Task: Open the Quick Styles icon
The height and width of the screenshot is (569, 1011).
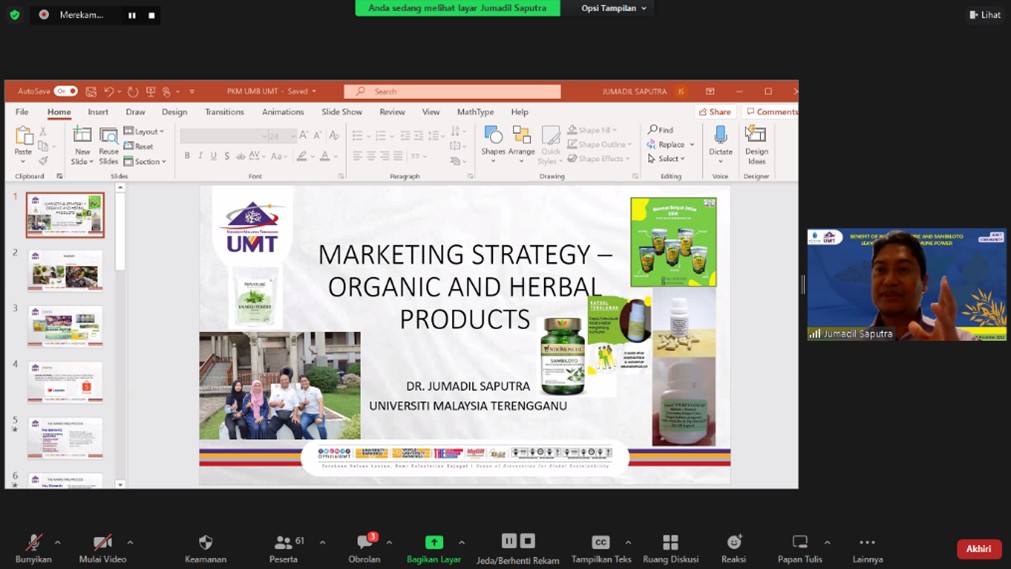Action: (551, 135)
